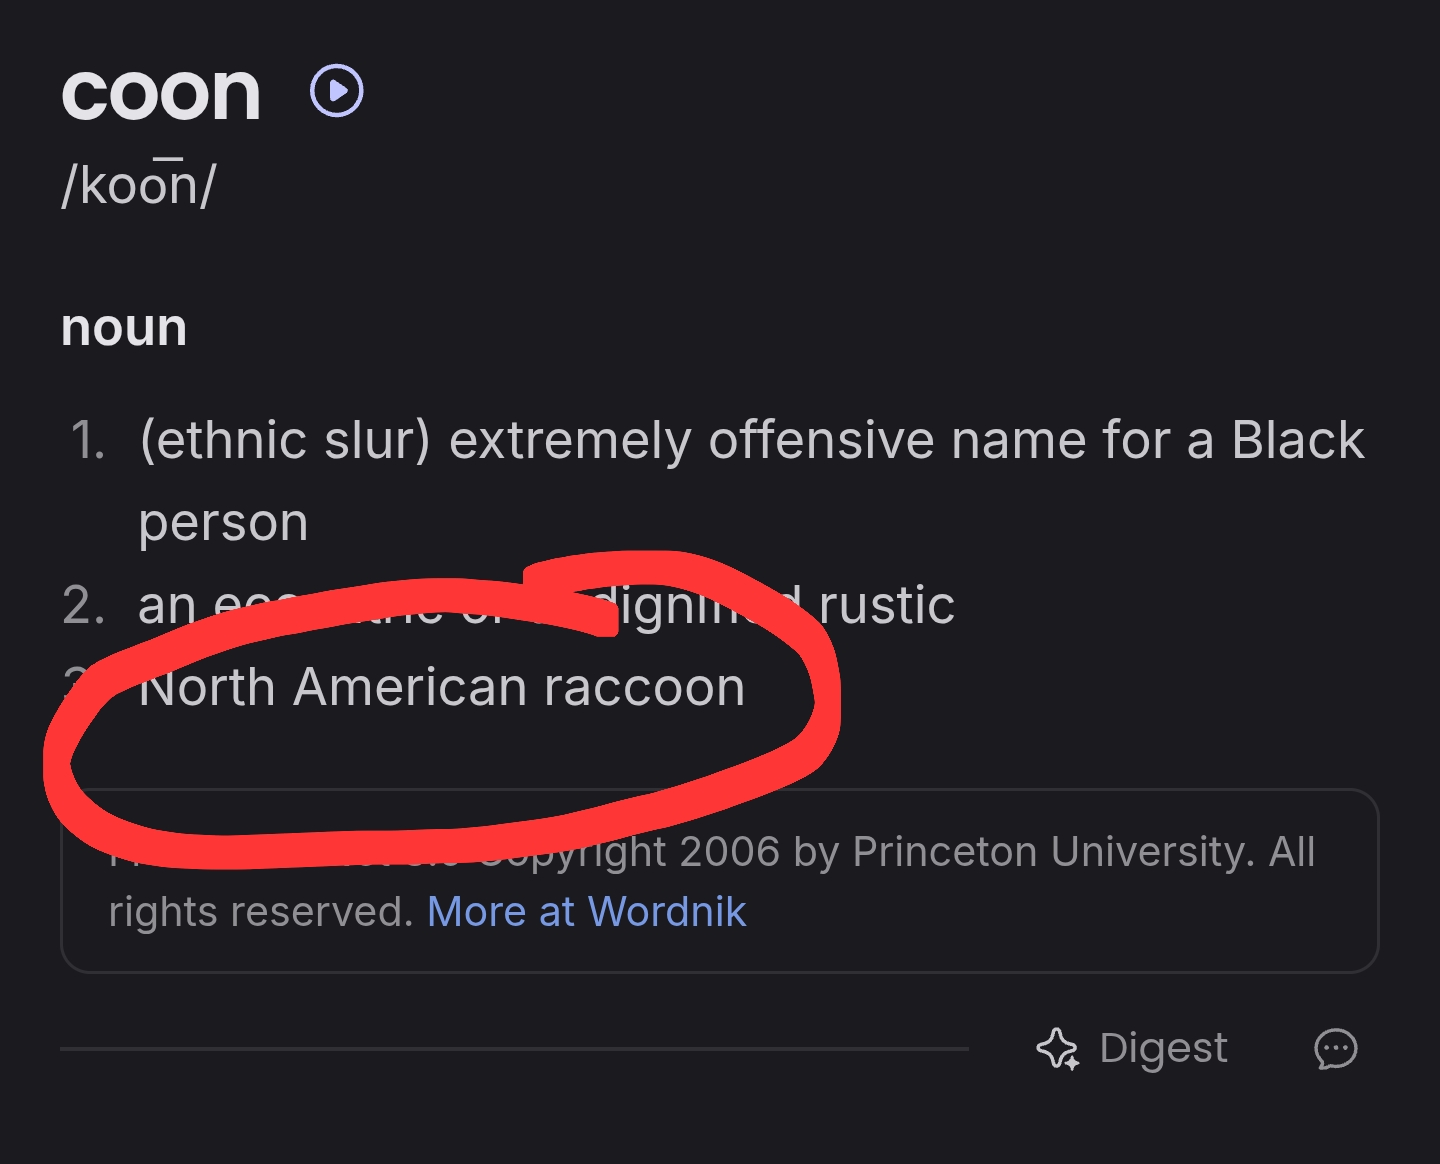This screenshot has height=1164, width=1440.
Task: Tap the list number 1. marker
Action: (x=88, y=440)
